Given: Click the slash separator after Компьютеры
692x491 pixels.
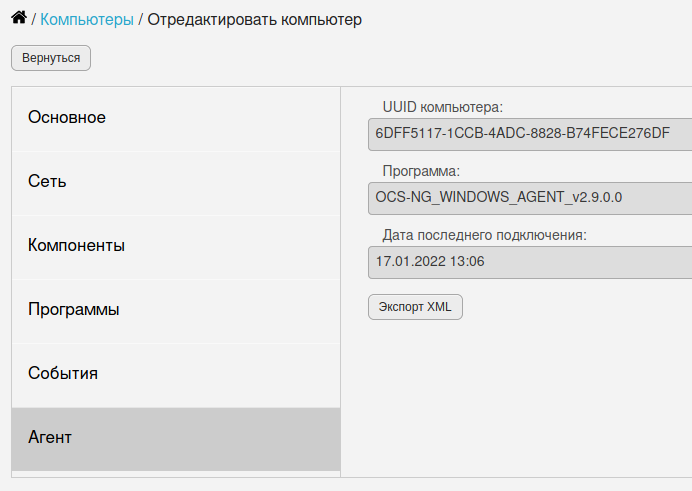Looking at the screenshot, I should click(140, 20).
